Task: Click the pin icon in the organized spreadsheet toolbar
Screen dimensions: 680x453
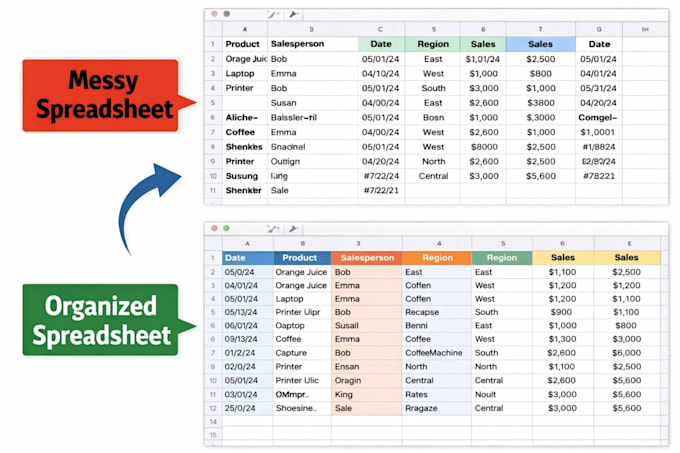Action: (293, 229)
